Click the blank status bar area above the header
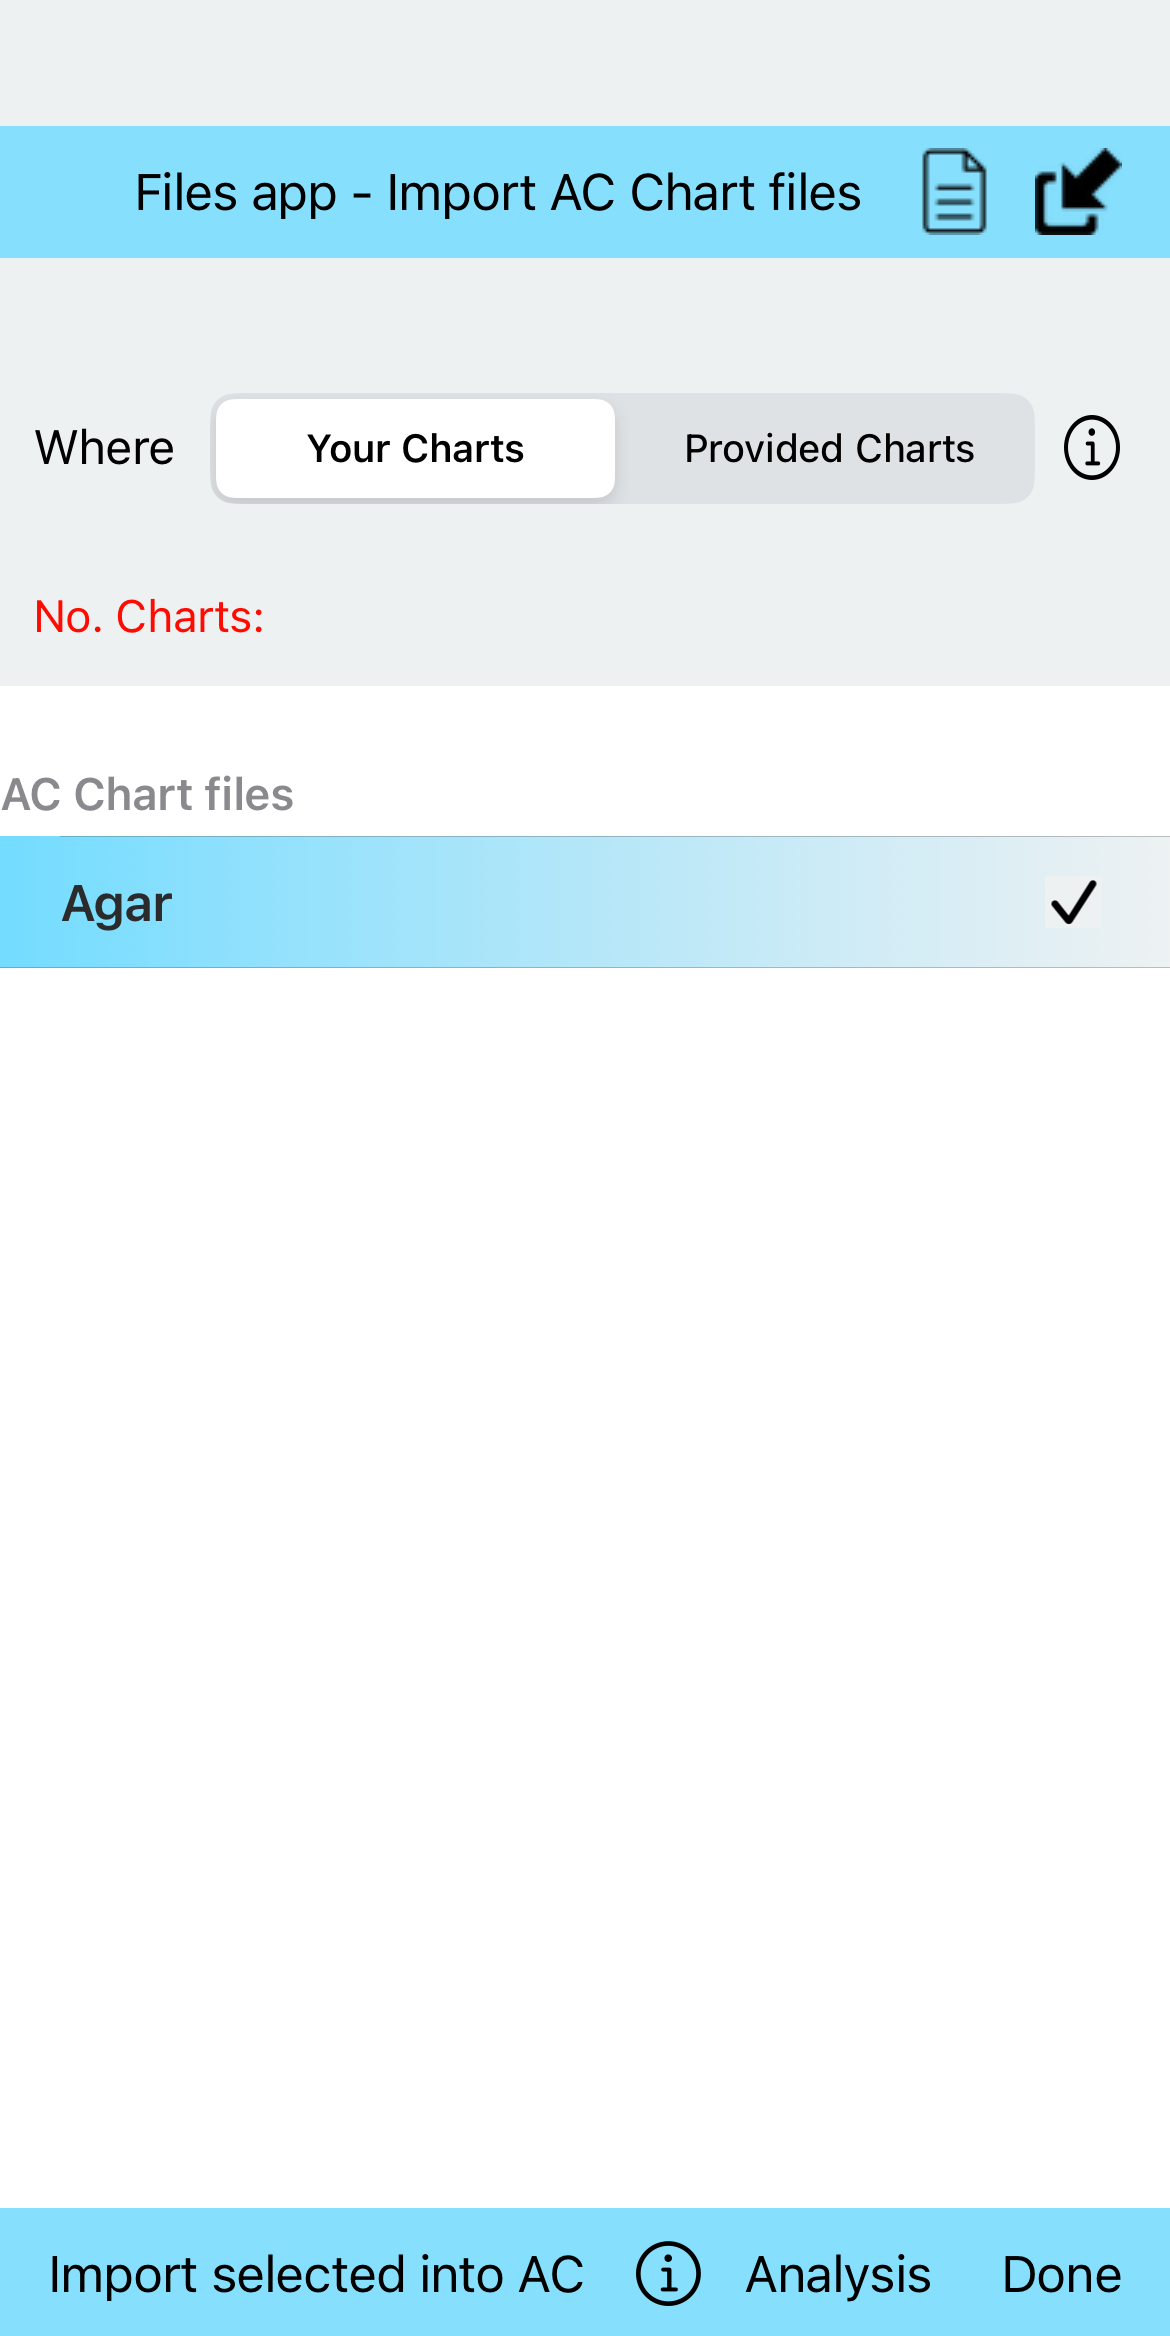 pos(585,62)
